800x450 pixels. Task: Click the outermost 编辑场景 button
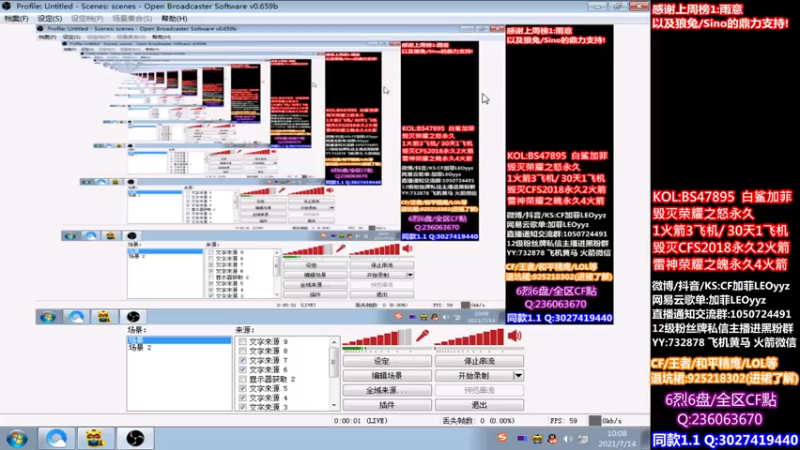tap(387, 376)
